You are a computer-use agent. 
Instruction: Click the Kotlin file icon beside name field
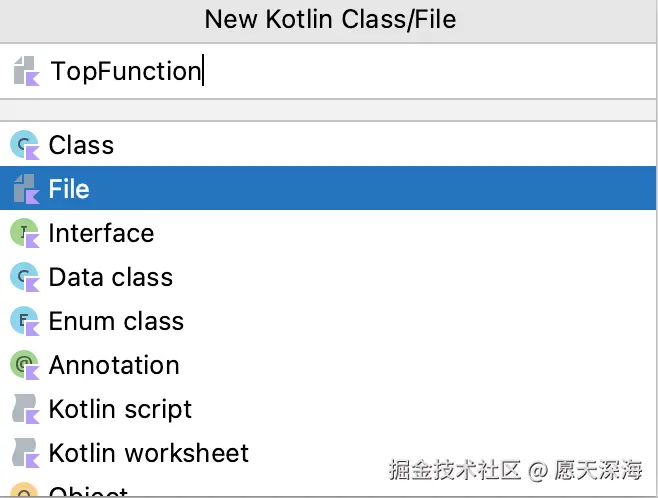coord(25,72)
